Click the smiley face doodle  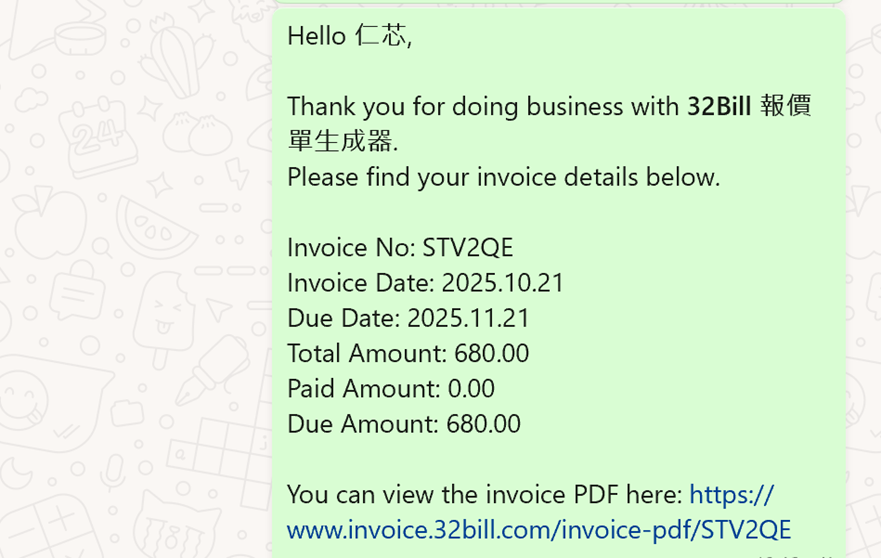click(x=22, y=396)
